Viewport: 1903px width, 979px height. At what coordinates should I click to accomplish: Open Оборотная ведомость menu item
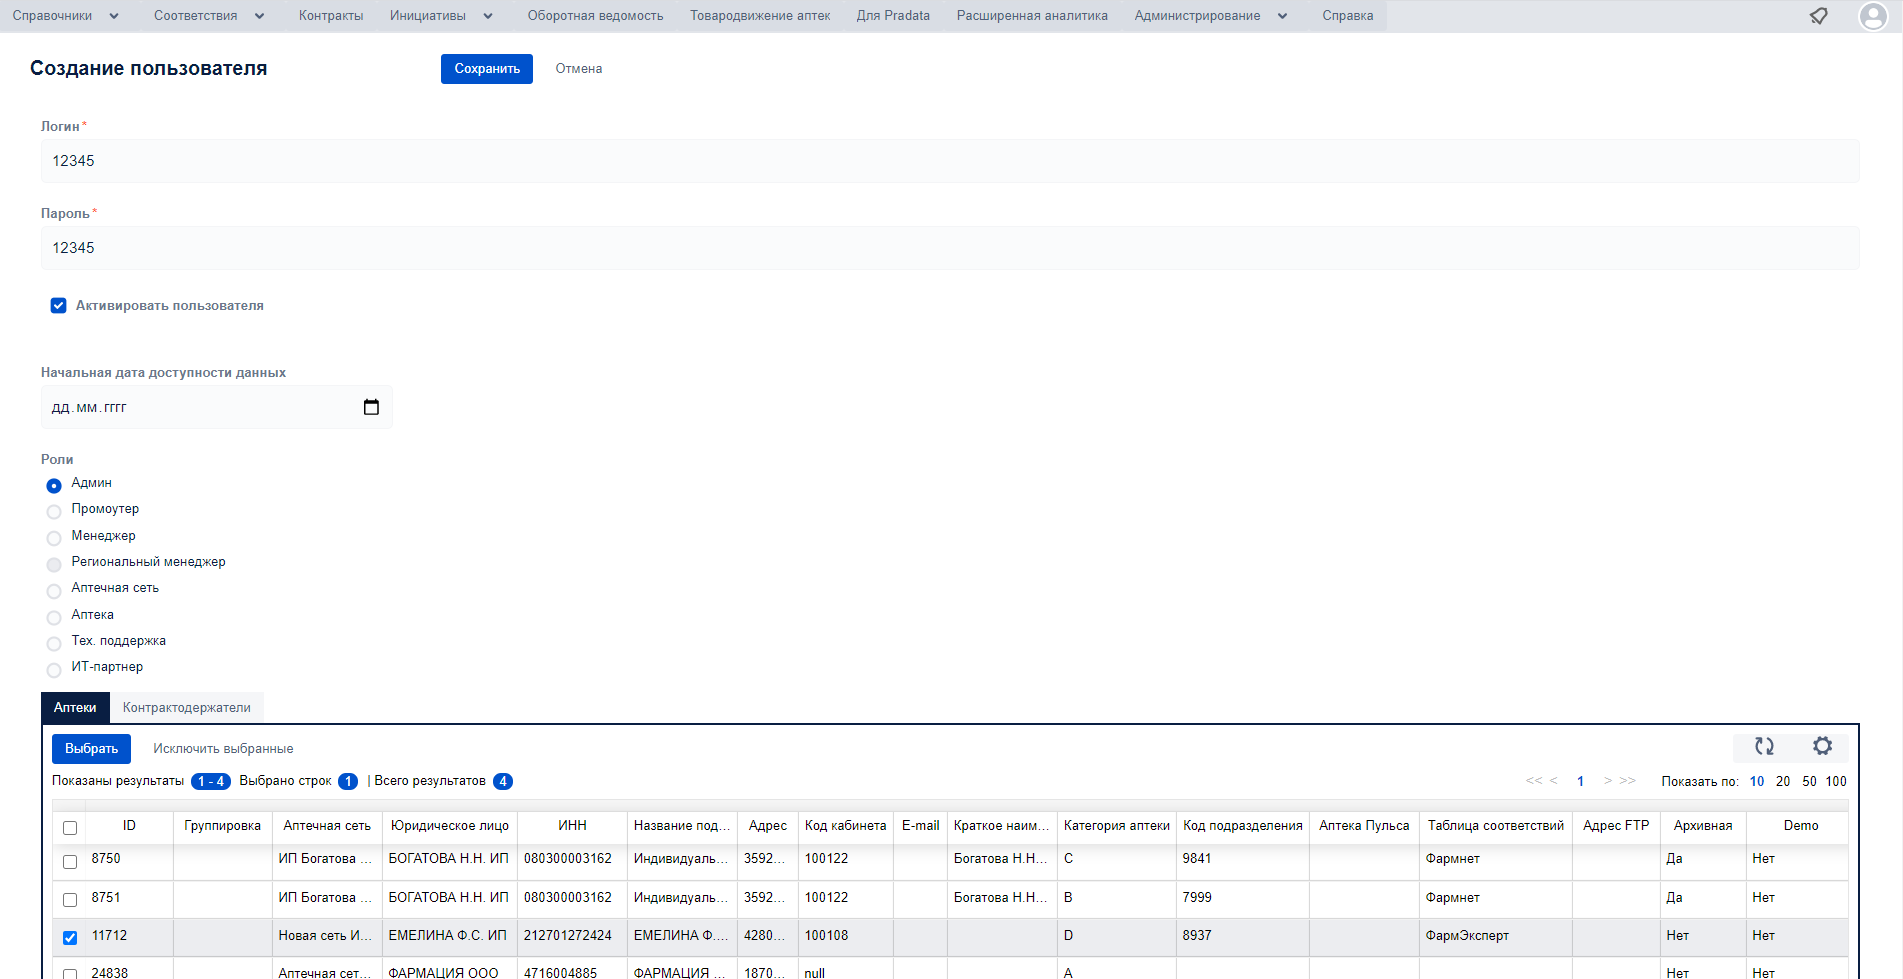(595, 16)
